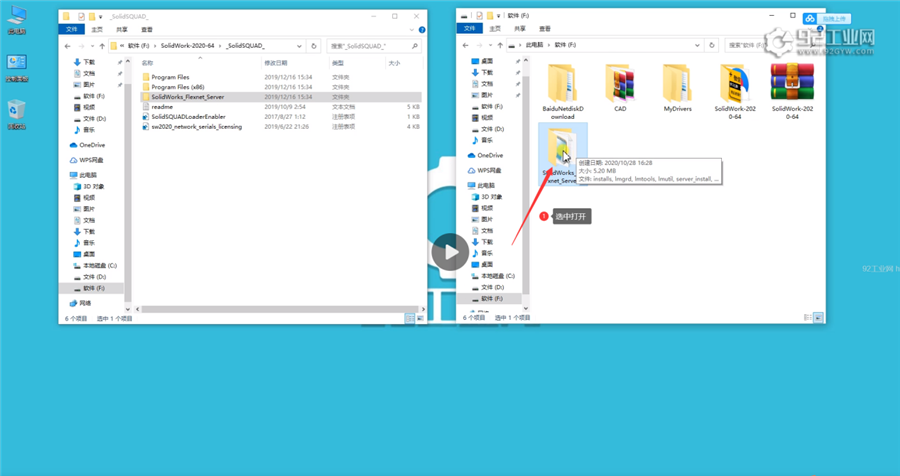Select the Program Files (x86) folder

click(281, 87)
